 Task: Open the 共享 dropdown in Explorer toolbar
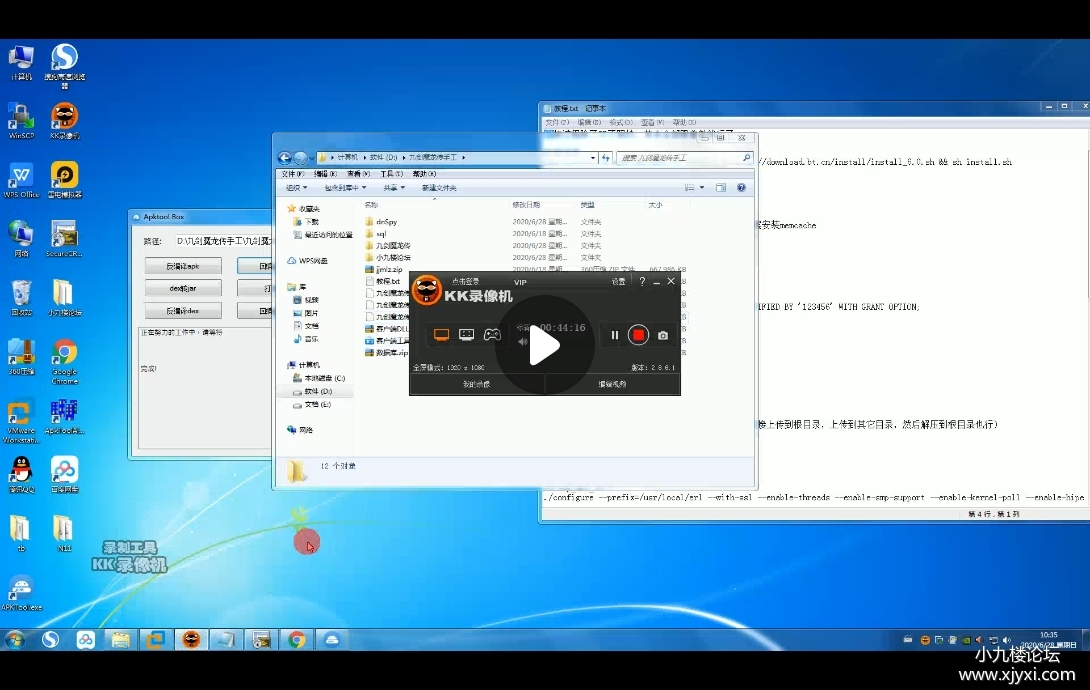394,187
